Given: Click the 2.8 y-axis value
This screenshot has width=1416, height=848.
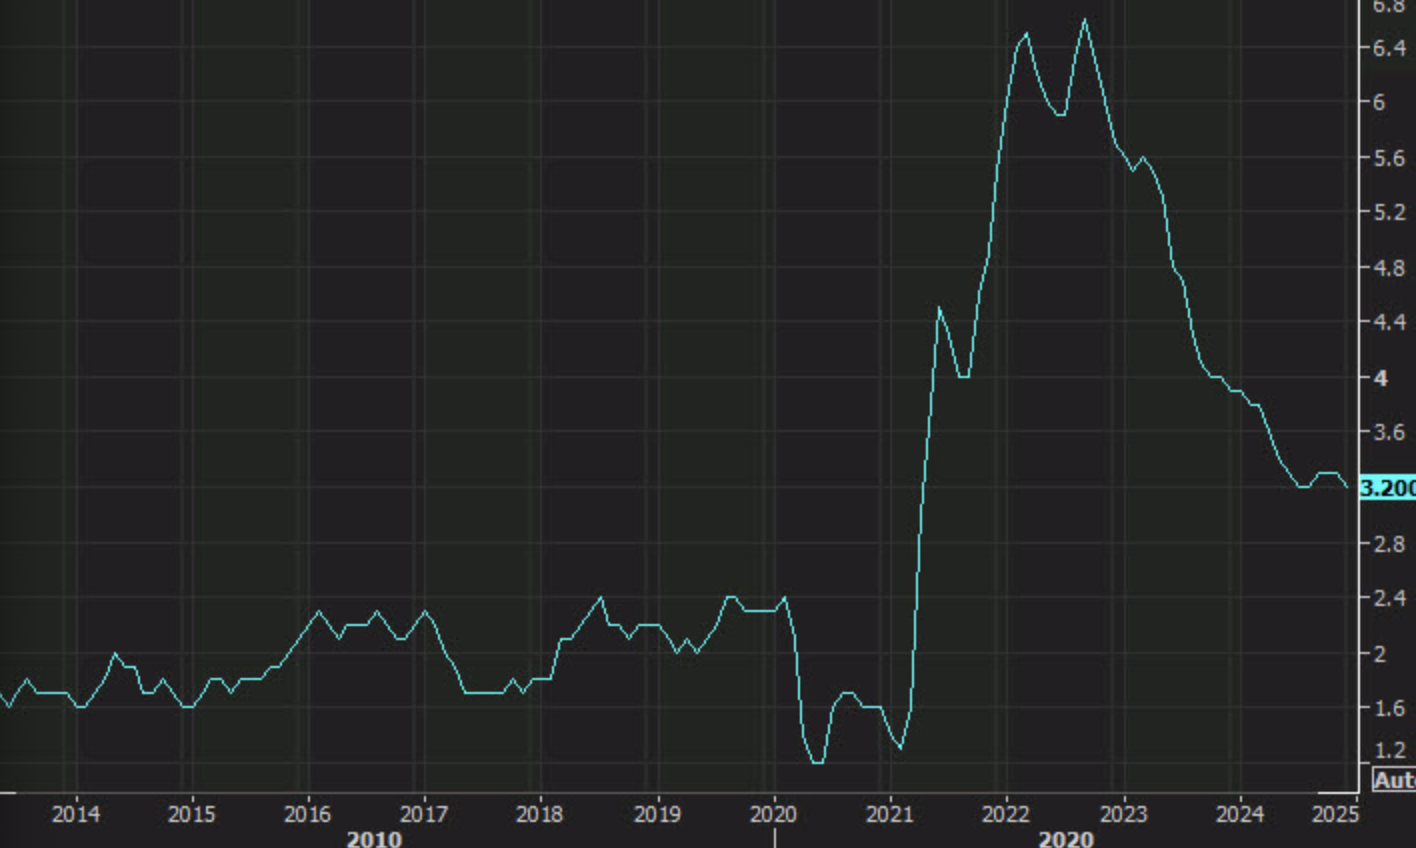Looking at the screenshot, I should [x=1389, y=543].
